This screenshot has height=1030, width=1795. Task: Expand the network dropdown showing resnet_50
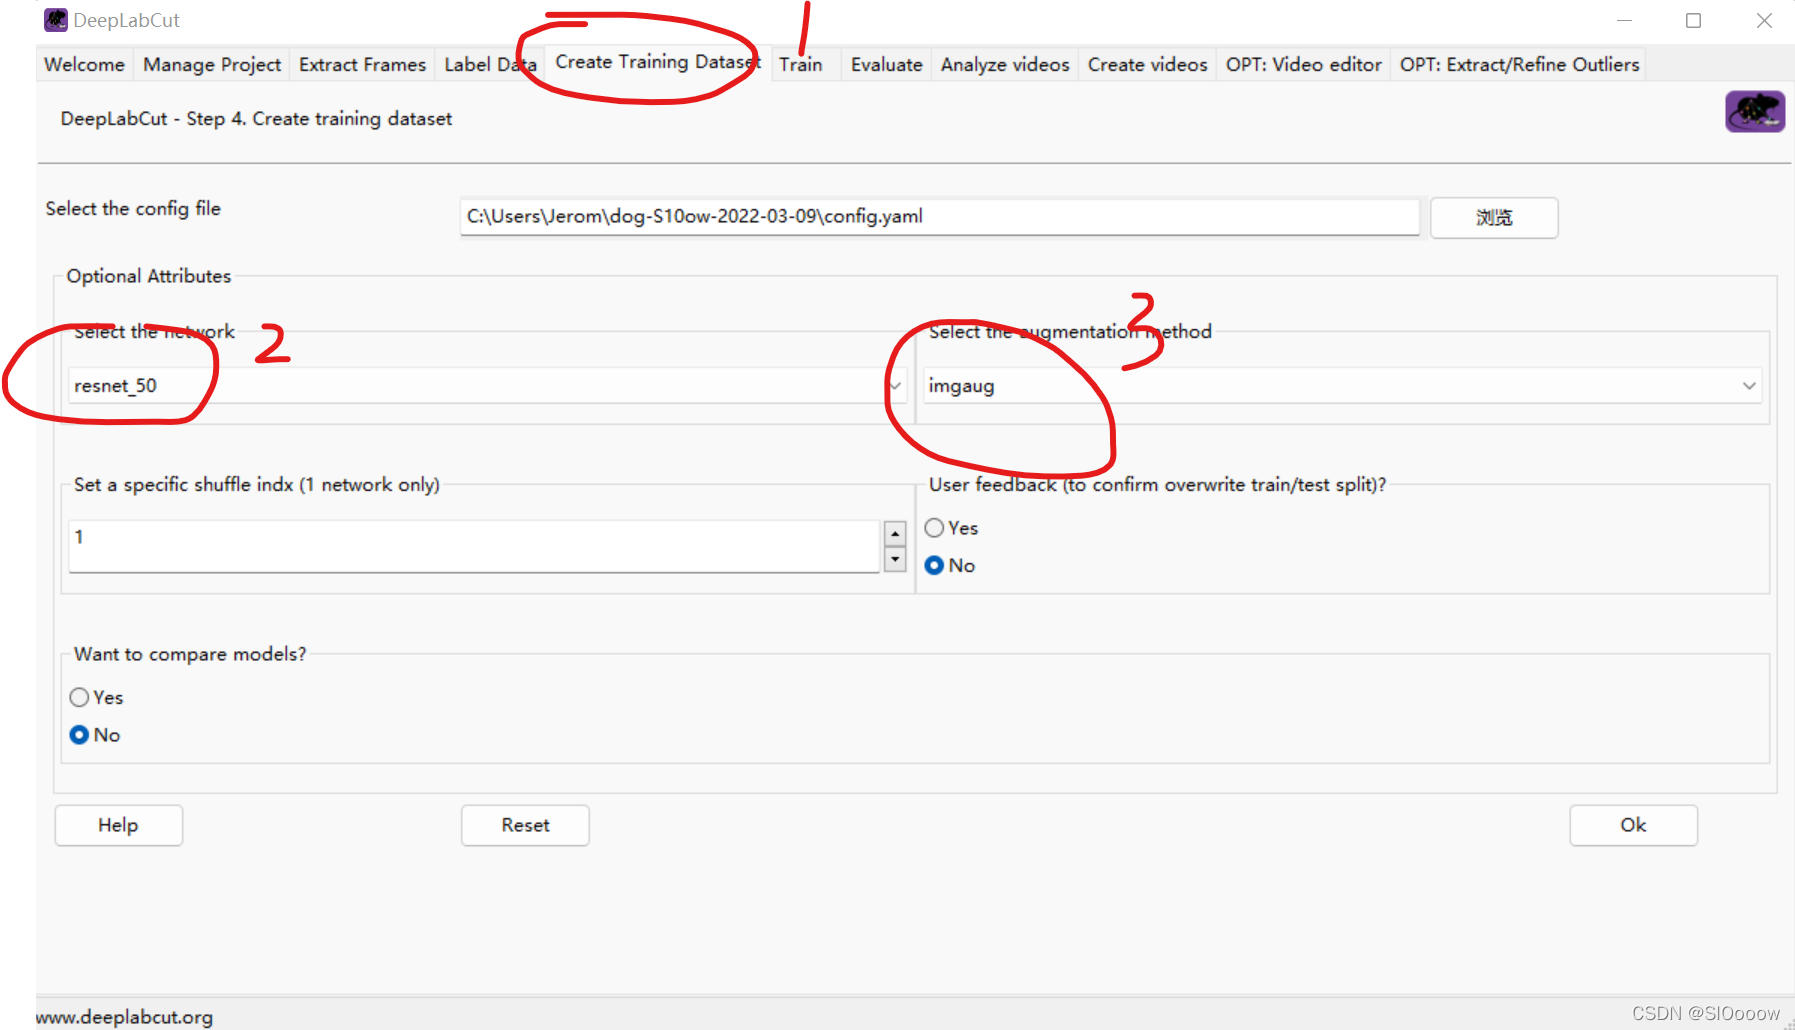click(487, 385)
